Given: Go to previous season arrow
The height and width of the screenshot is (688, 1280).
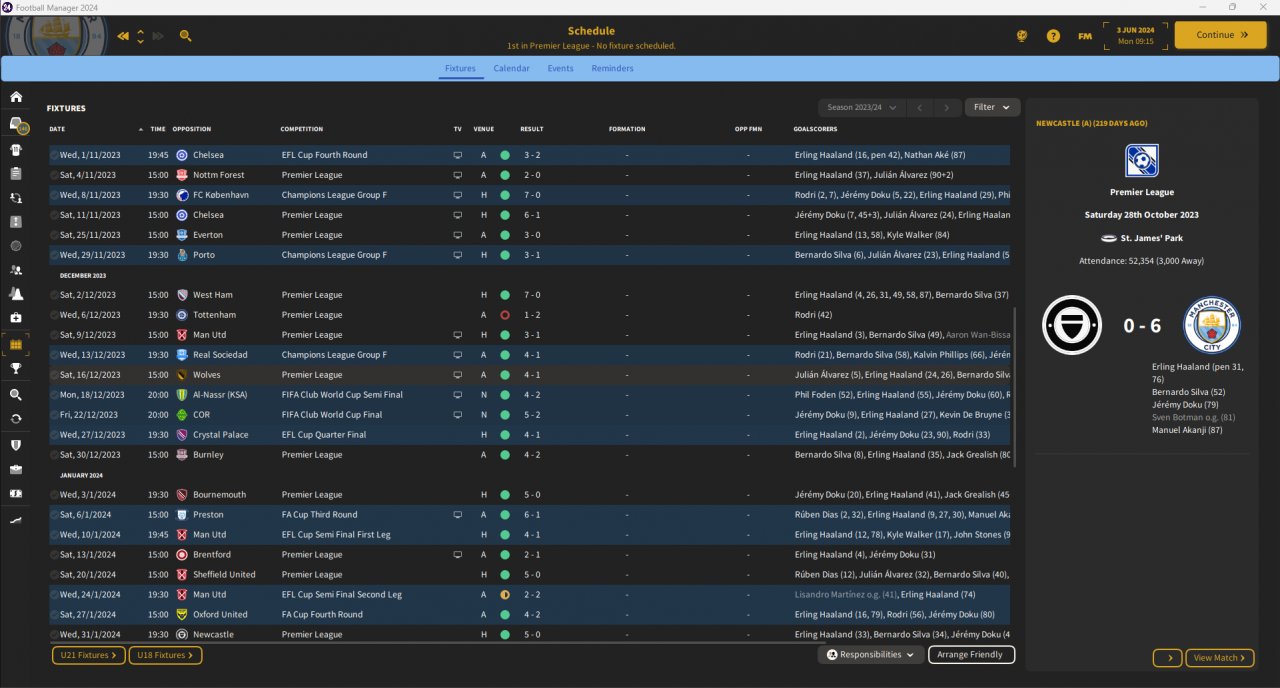Looking at the screenshot, I should click(x=920, y=107).
